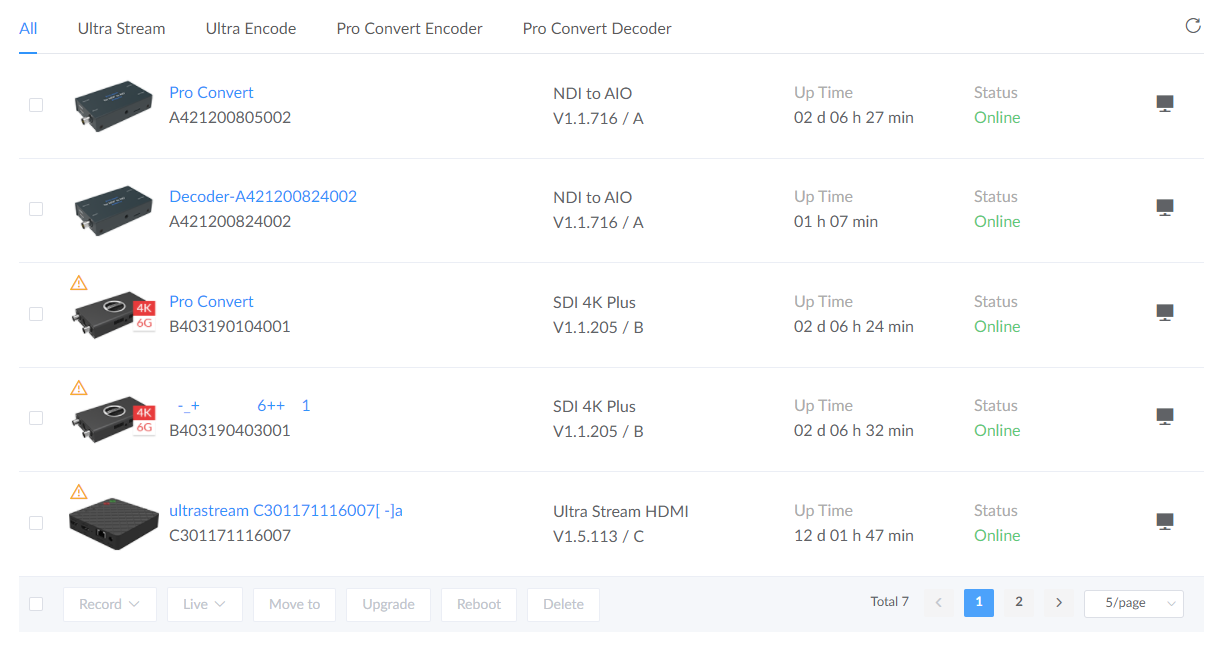Viewport: 1223px width, 652px height.
Task: Click monitor icon for device B403190403001
Action: (1164, 417)
